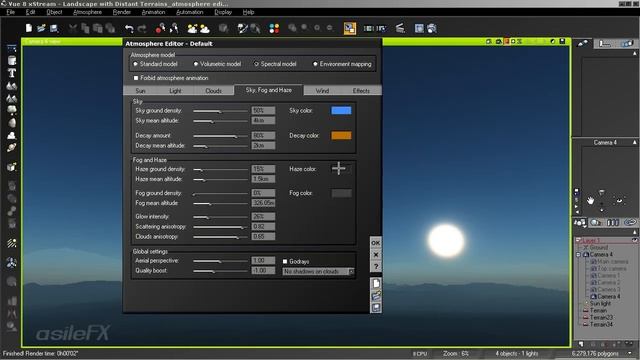The height and width of the screenshot is (360, 640).
Task: Click the Undo arrow icon
Action: coord(129,29)
